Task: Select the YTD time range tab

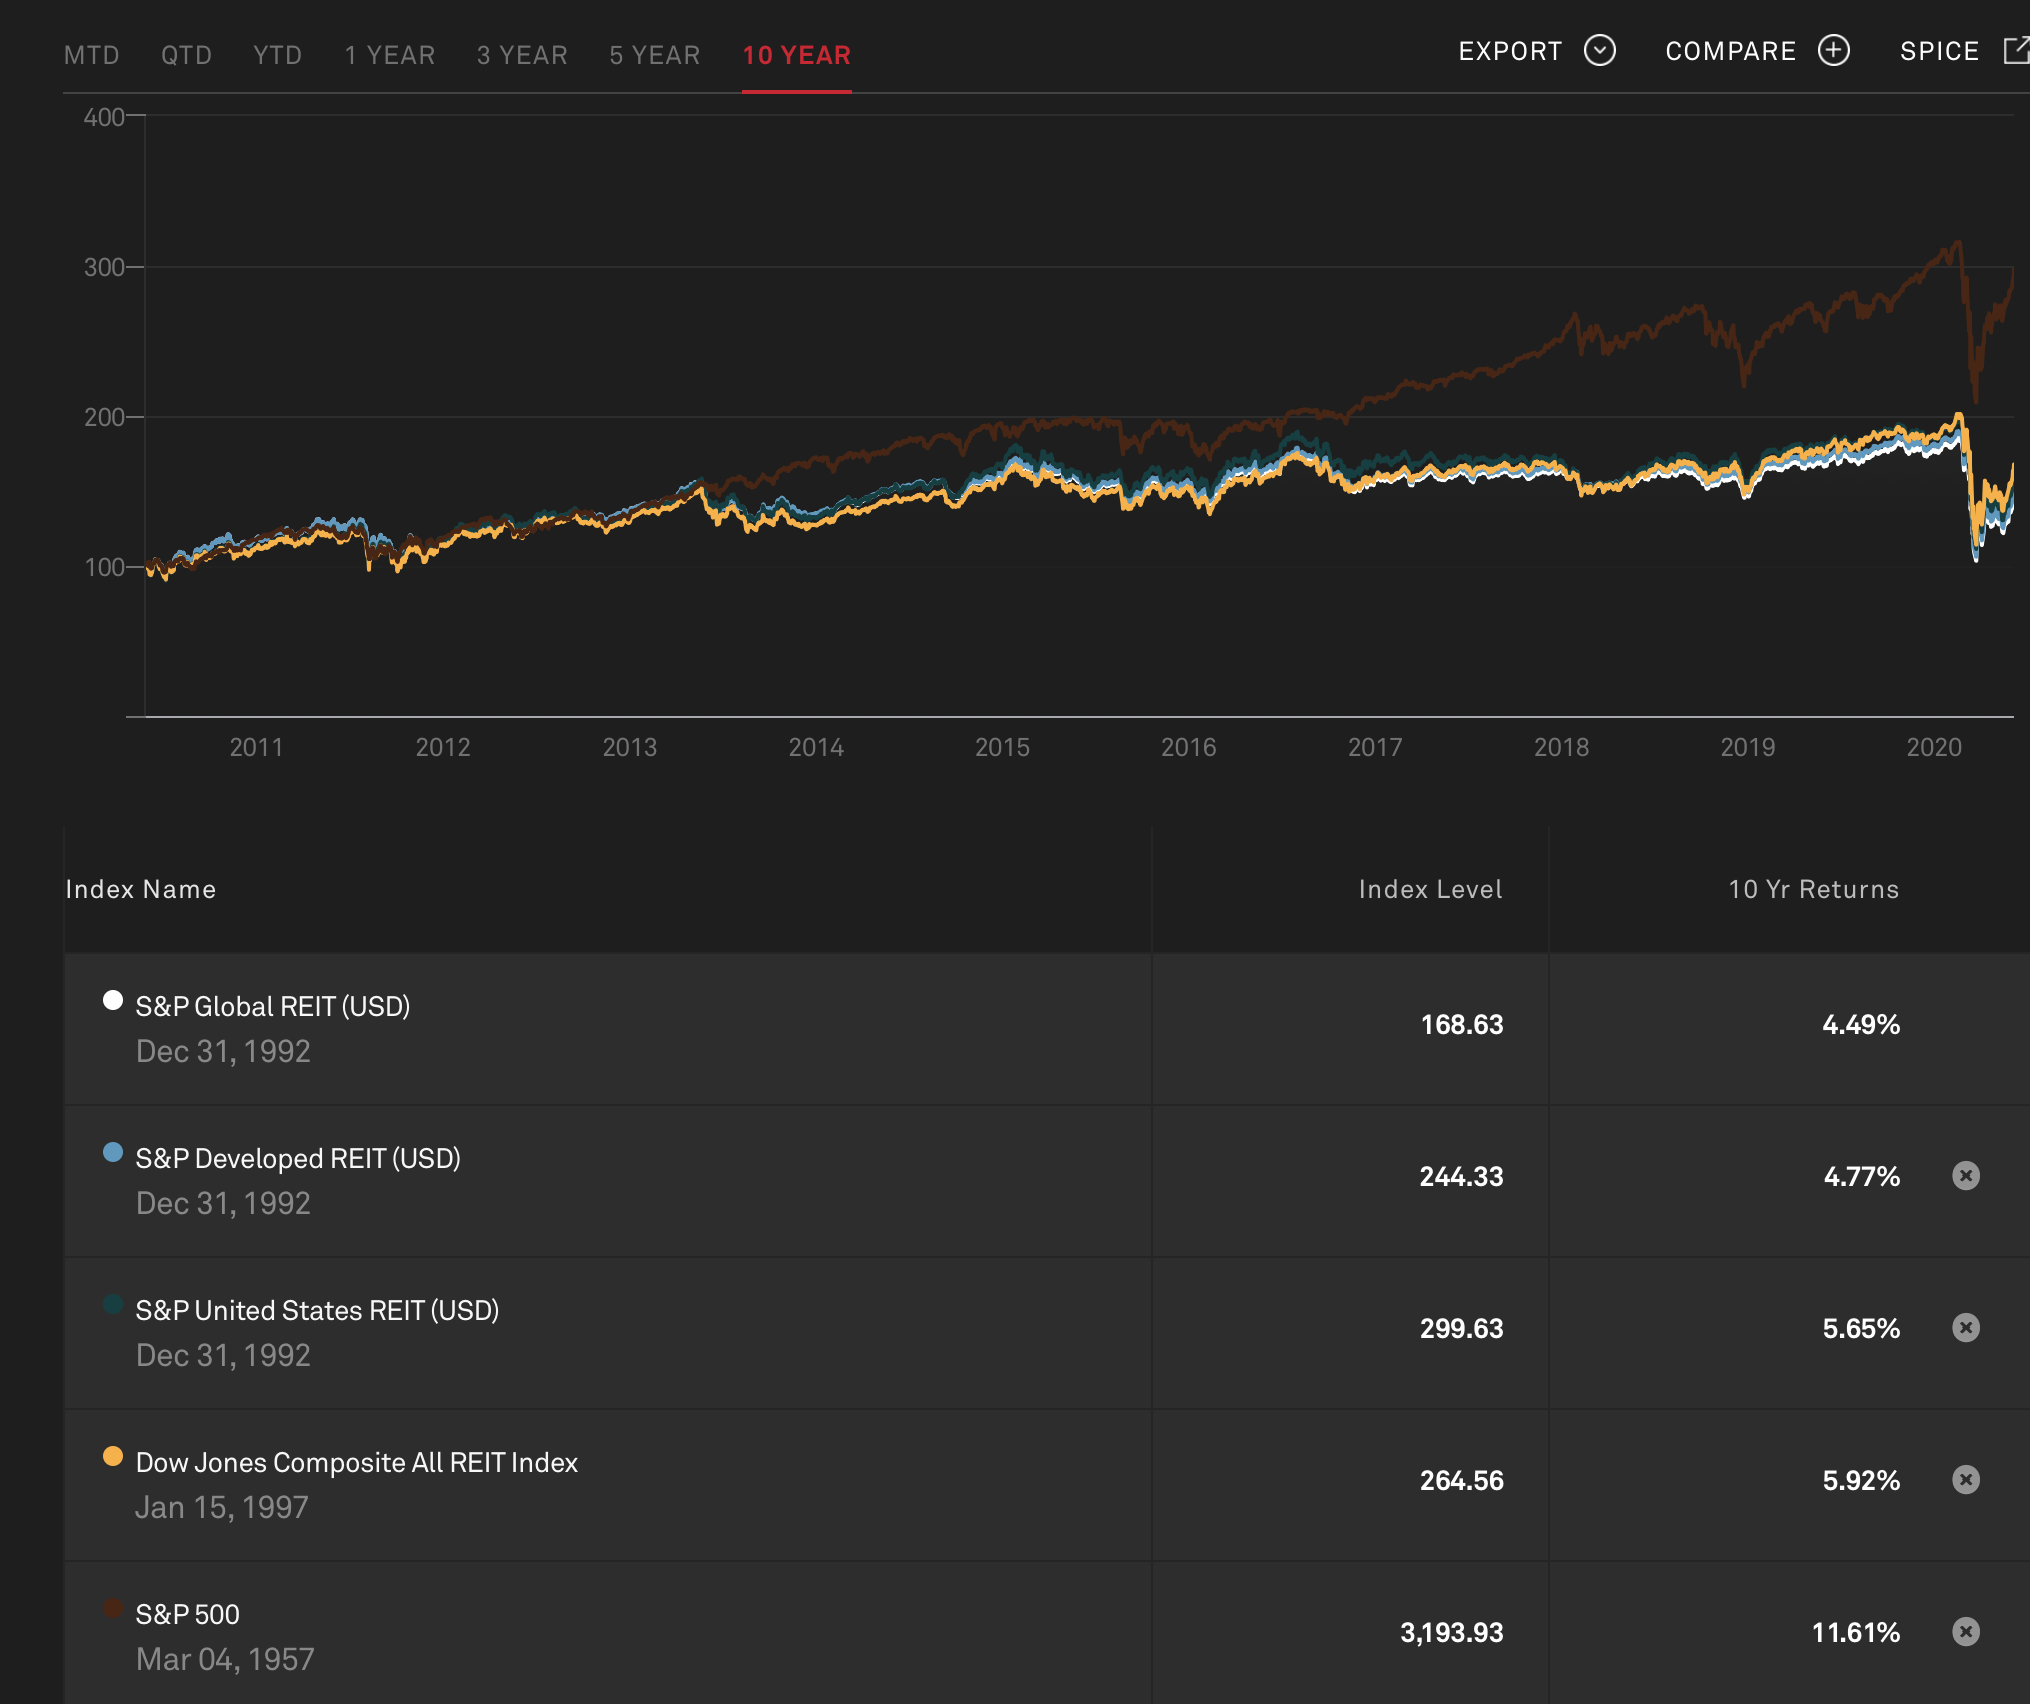Action: coord(278,55)
